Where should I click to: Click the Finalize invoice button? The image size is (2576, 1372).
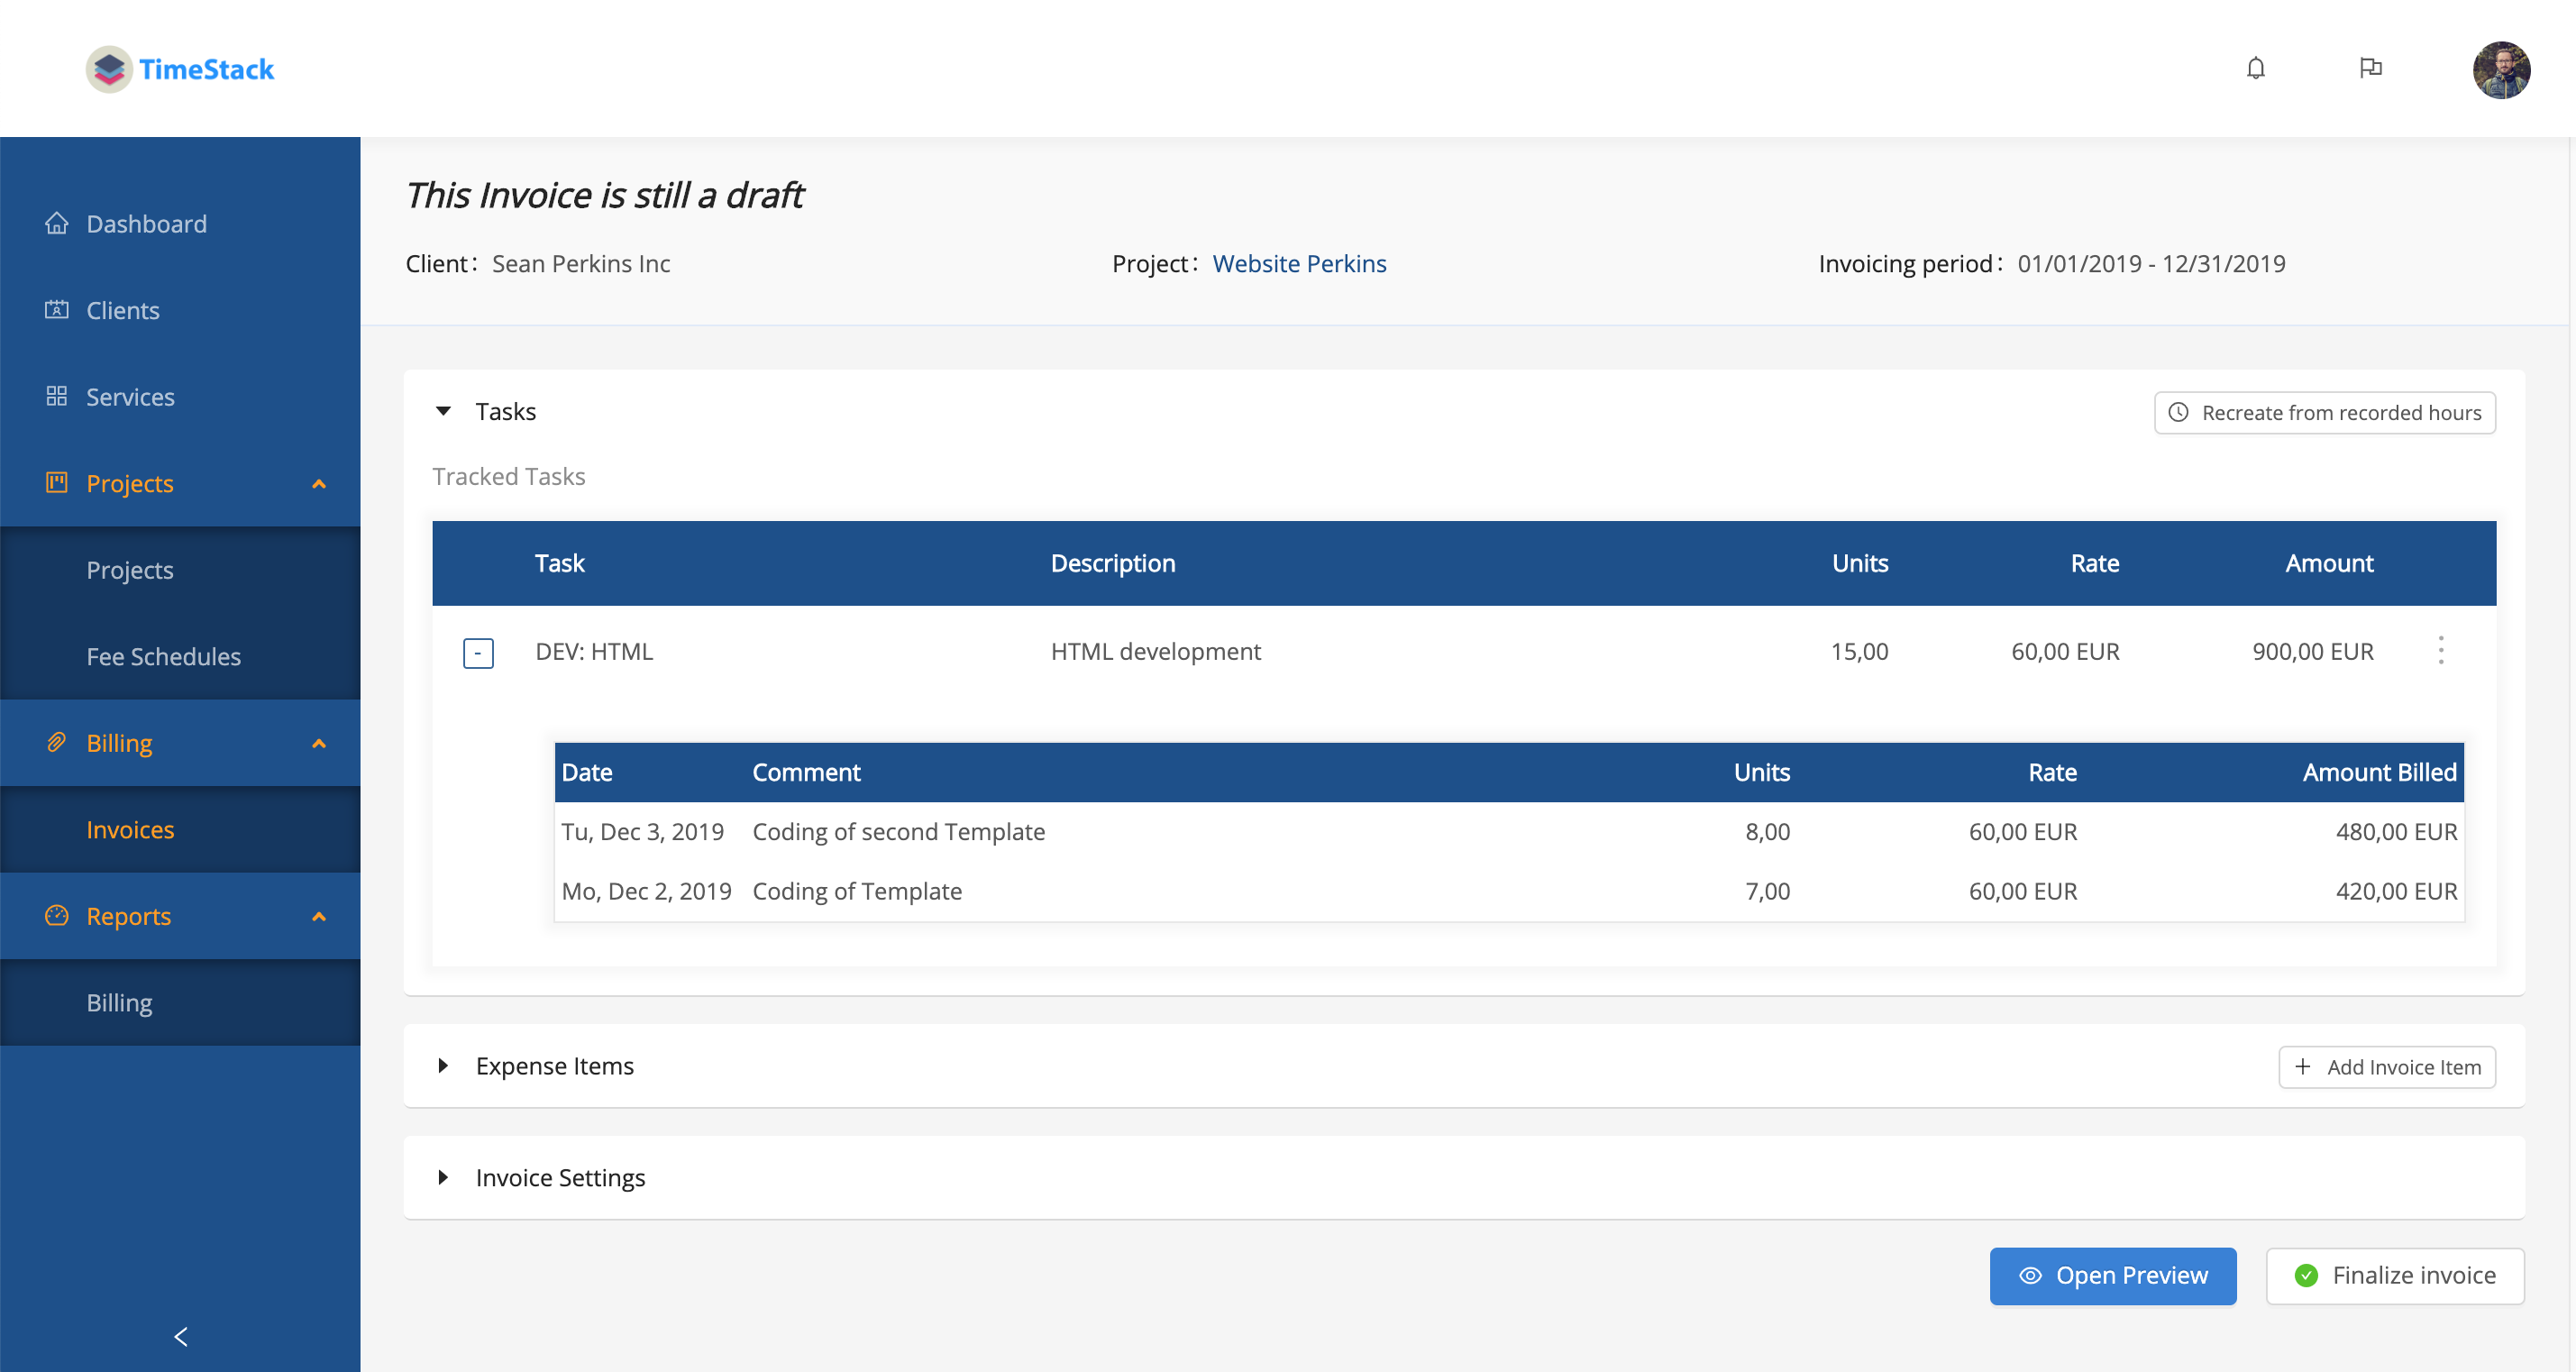click(x=2394, y=1275)
